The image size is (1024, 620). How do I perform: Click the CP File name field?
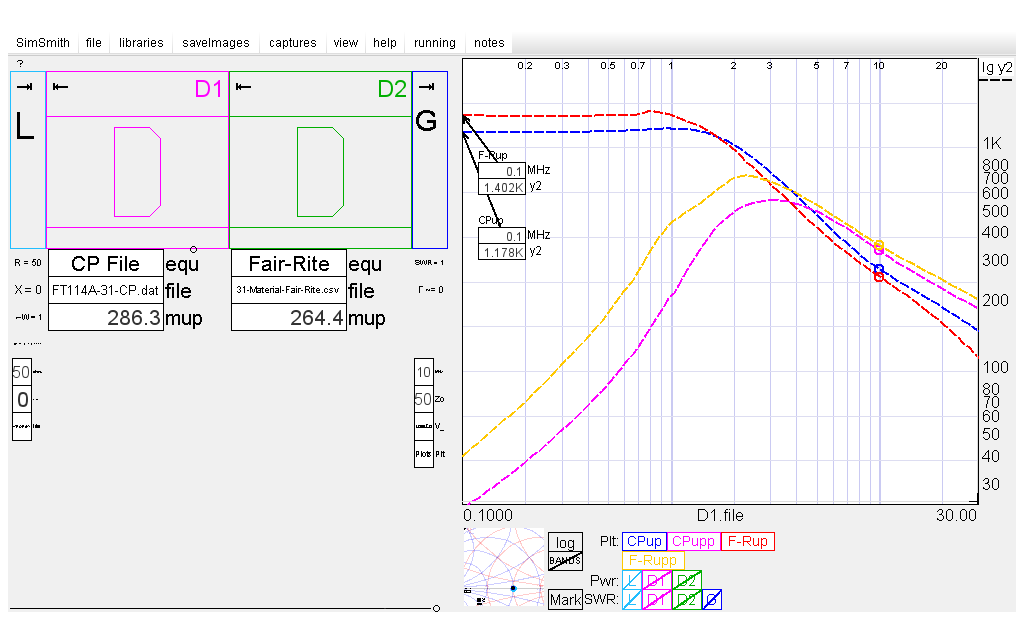[x=106, y=263]
